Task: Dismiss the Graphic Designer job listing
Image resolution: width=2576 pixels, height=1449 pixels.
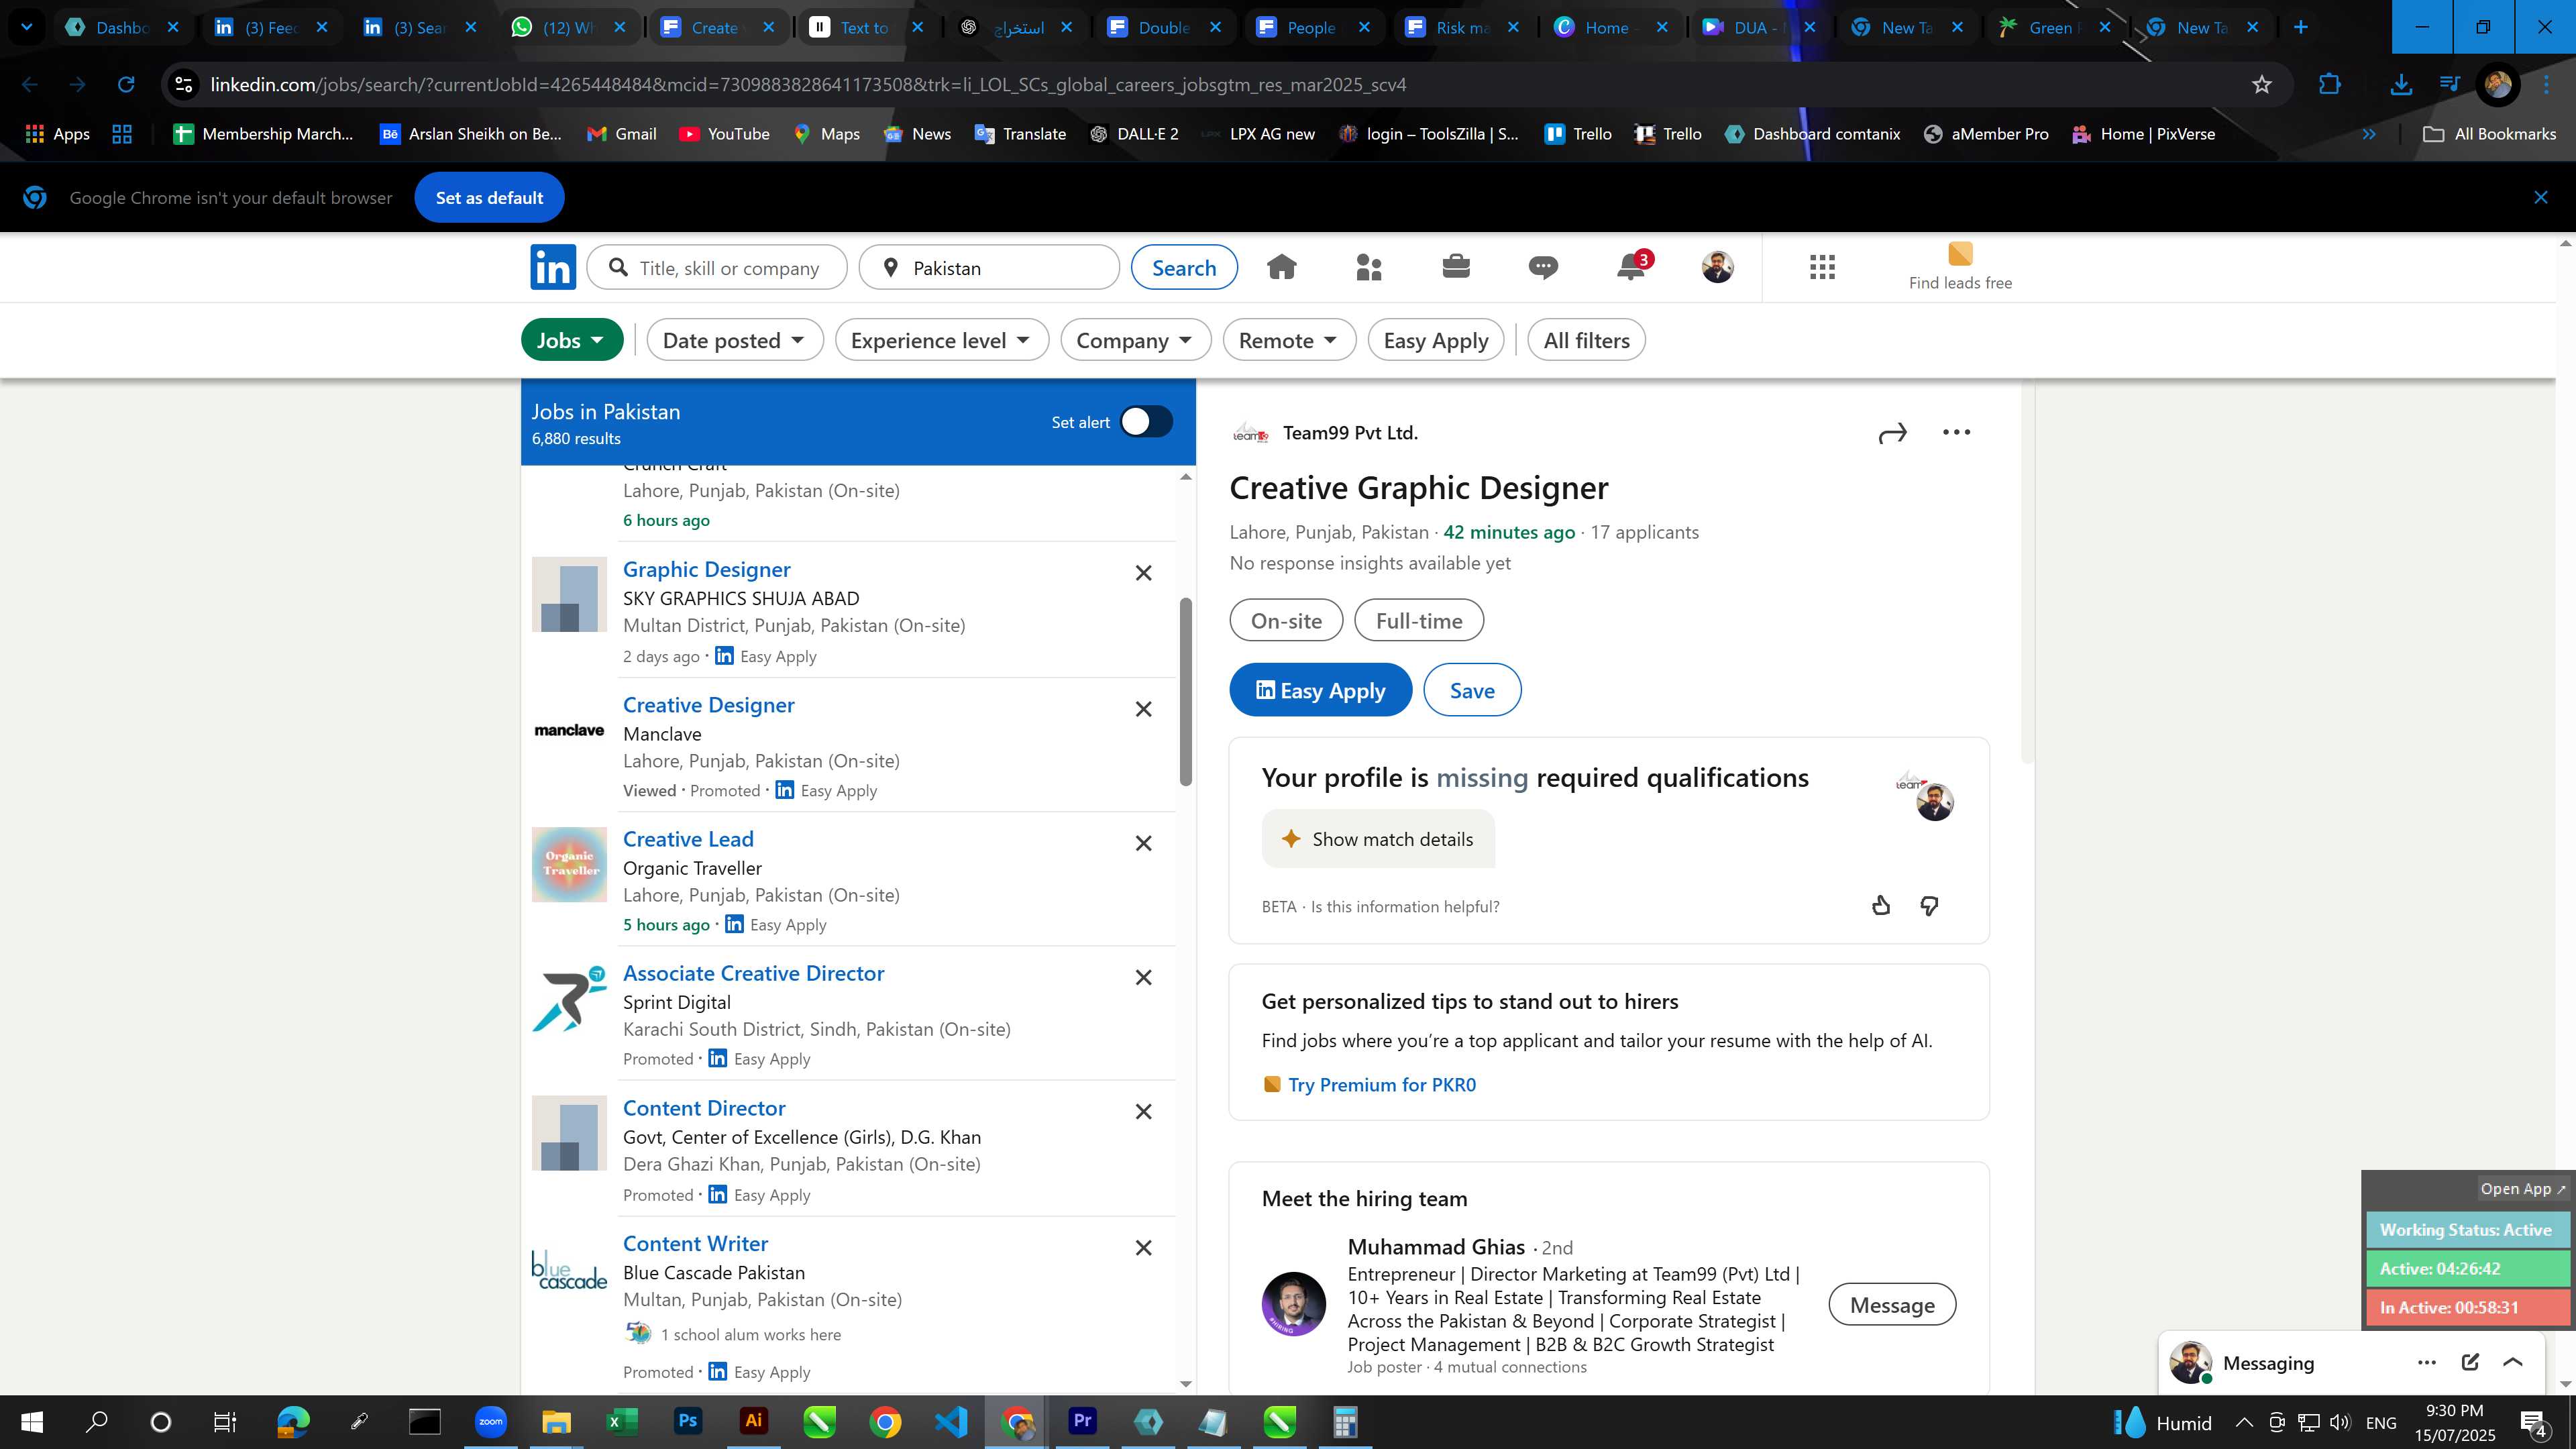Action: 1143,573
